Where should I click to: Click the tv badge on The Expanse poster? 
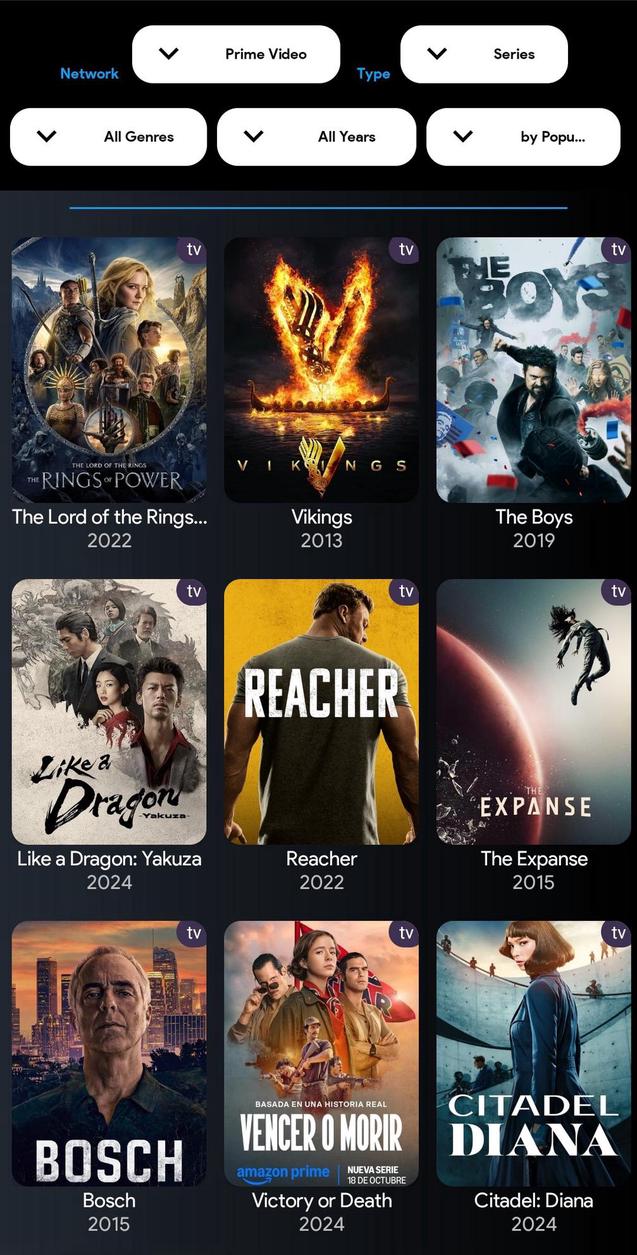[617, 591]
